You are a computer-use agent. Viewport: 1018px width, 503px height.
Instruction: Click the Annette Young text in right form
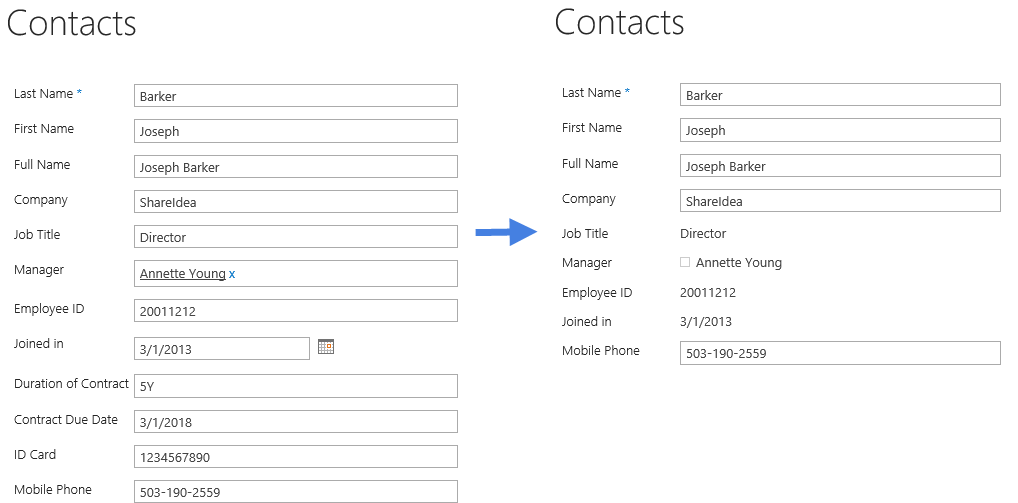tap(739, 263)
